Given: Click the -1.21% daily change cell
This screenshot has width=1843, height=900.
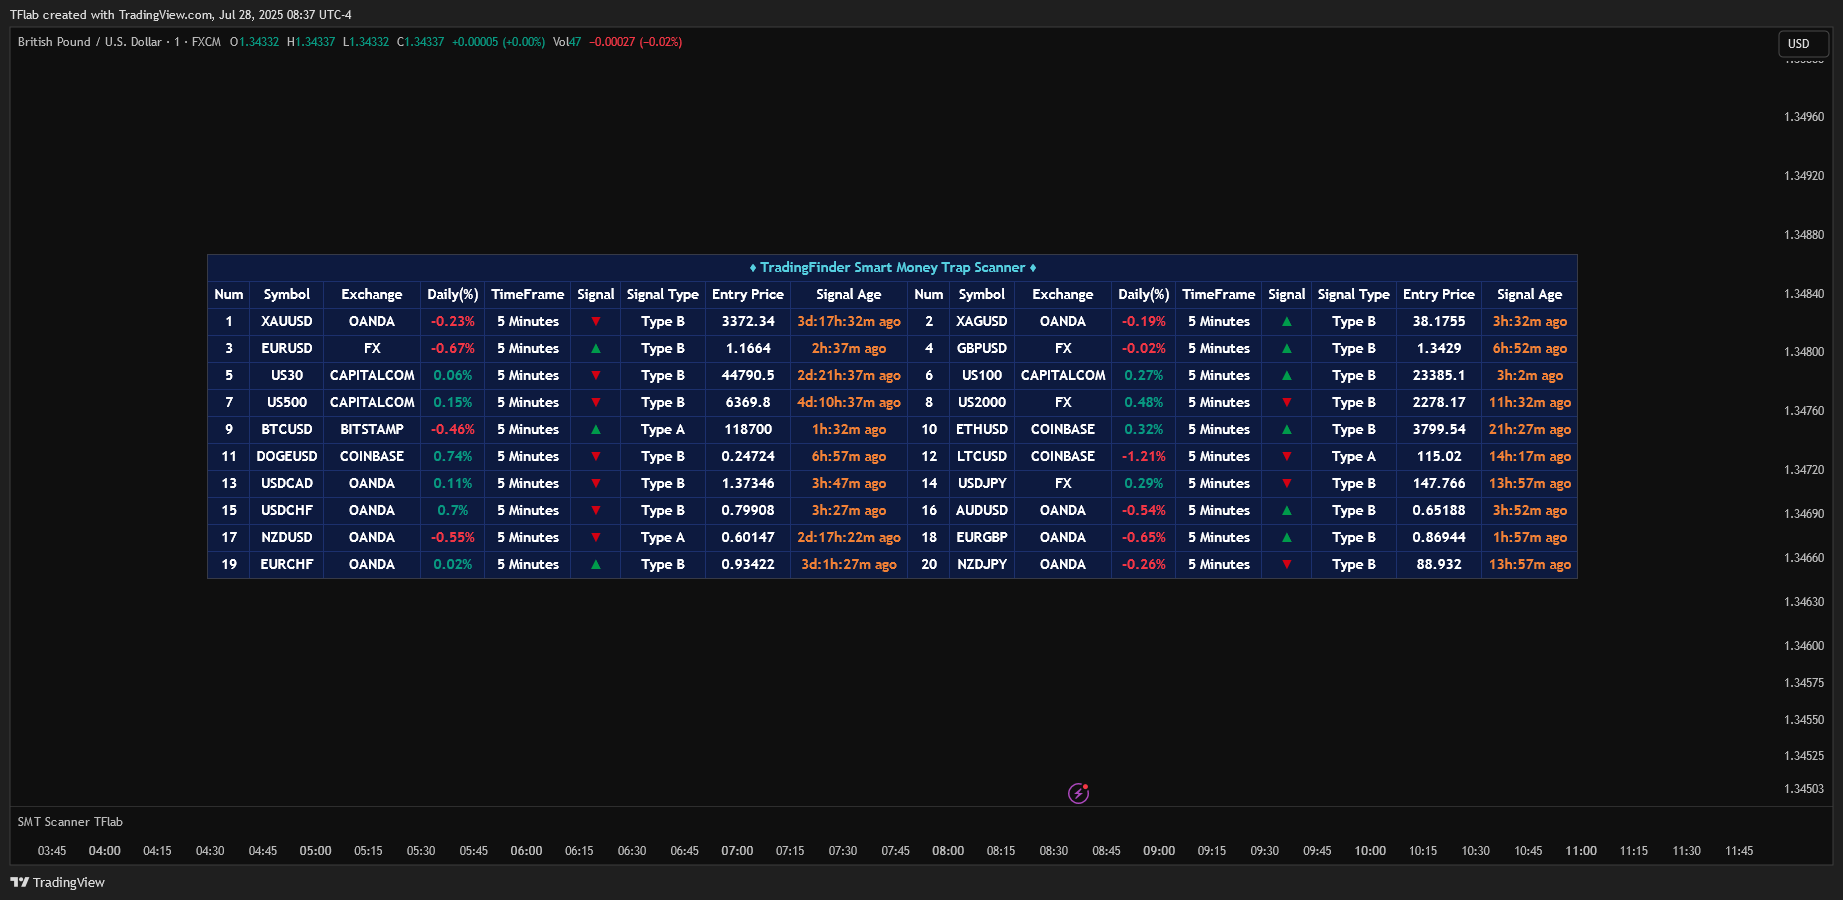Looking at the screenshot, I should tap(1144, 456).
